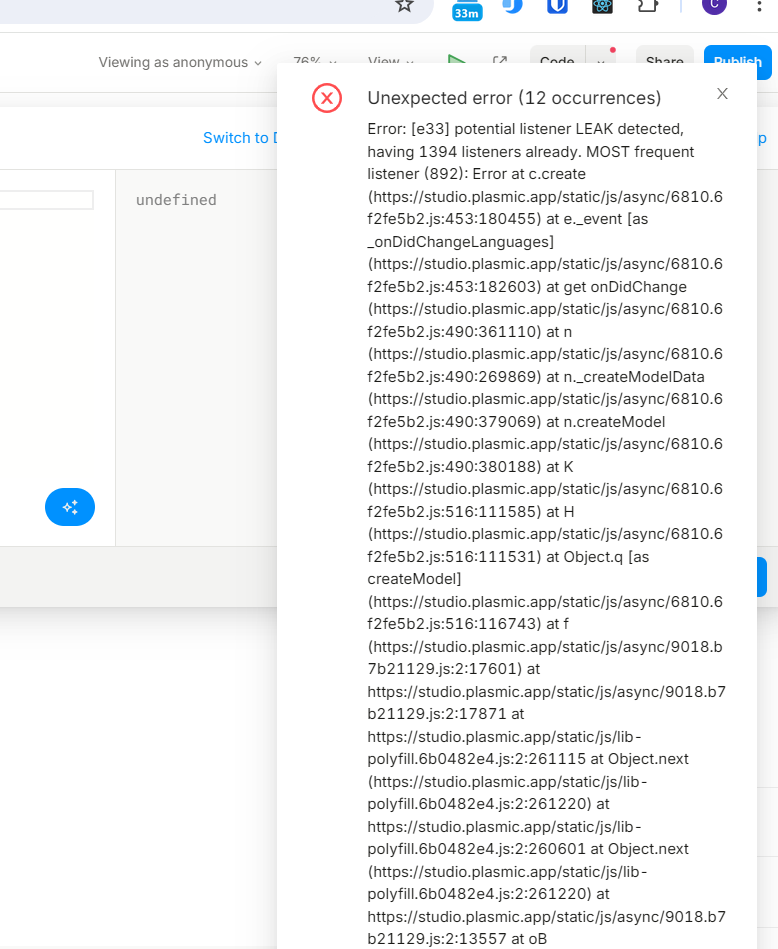Image resolution: width=778 pixels, height=949 pixels.
Task: Expand the Viewing as anonymous dropdown
Action: pyautogui.click(x=180, y=62)
